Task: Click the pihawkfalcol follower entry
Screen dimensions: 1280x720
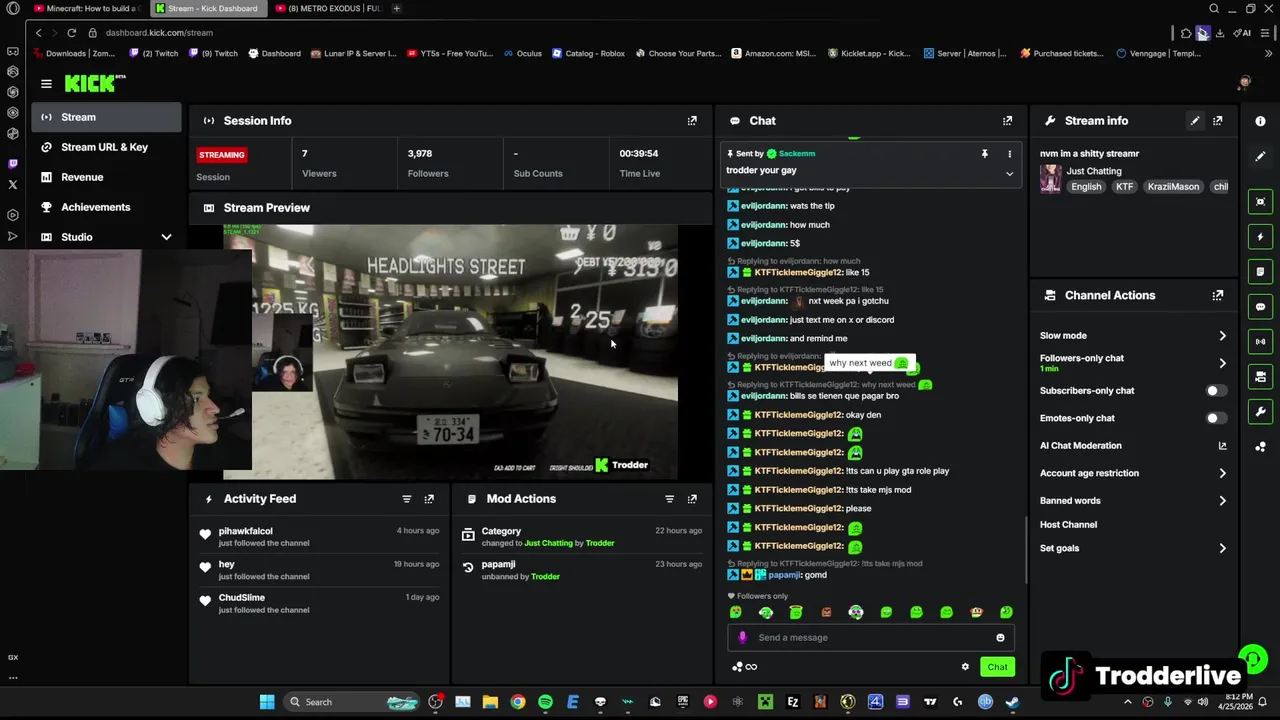Action: 318,537
